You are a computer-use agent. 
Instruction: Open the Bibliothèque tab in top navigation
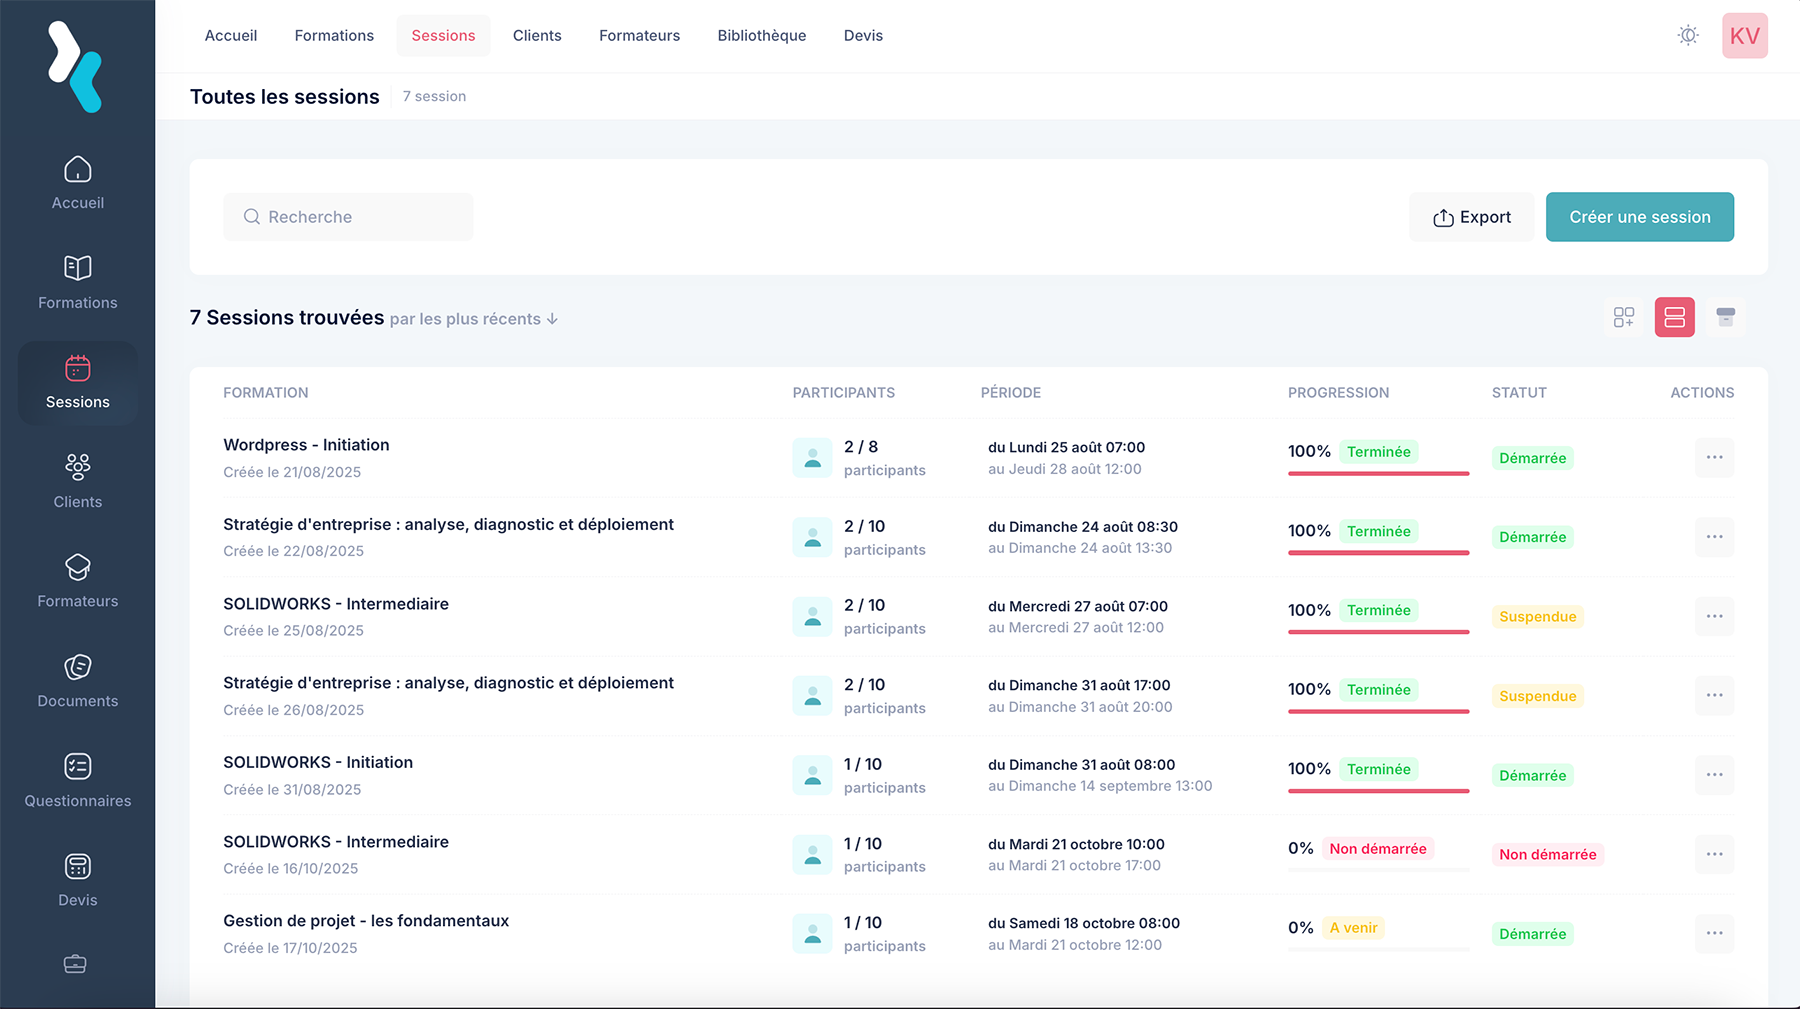coord(761,36)
